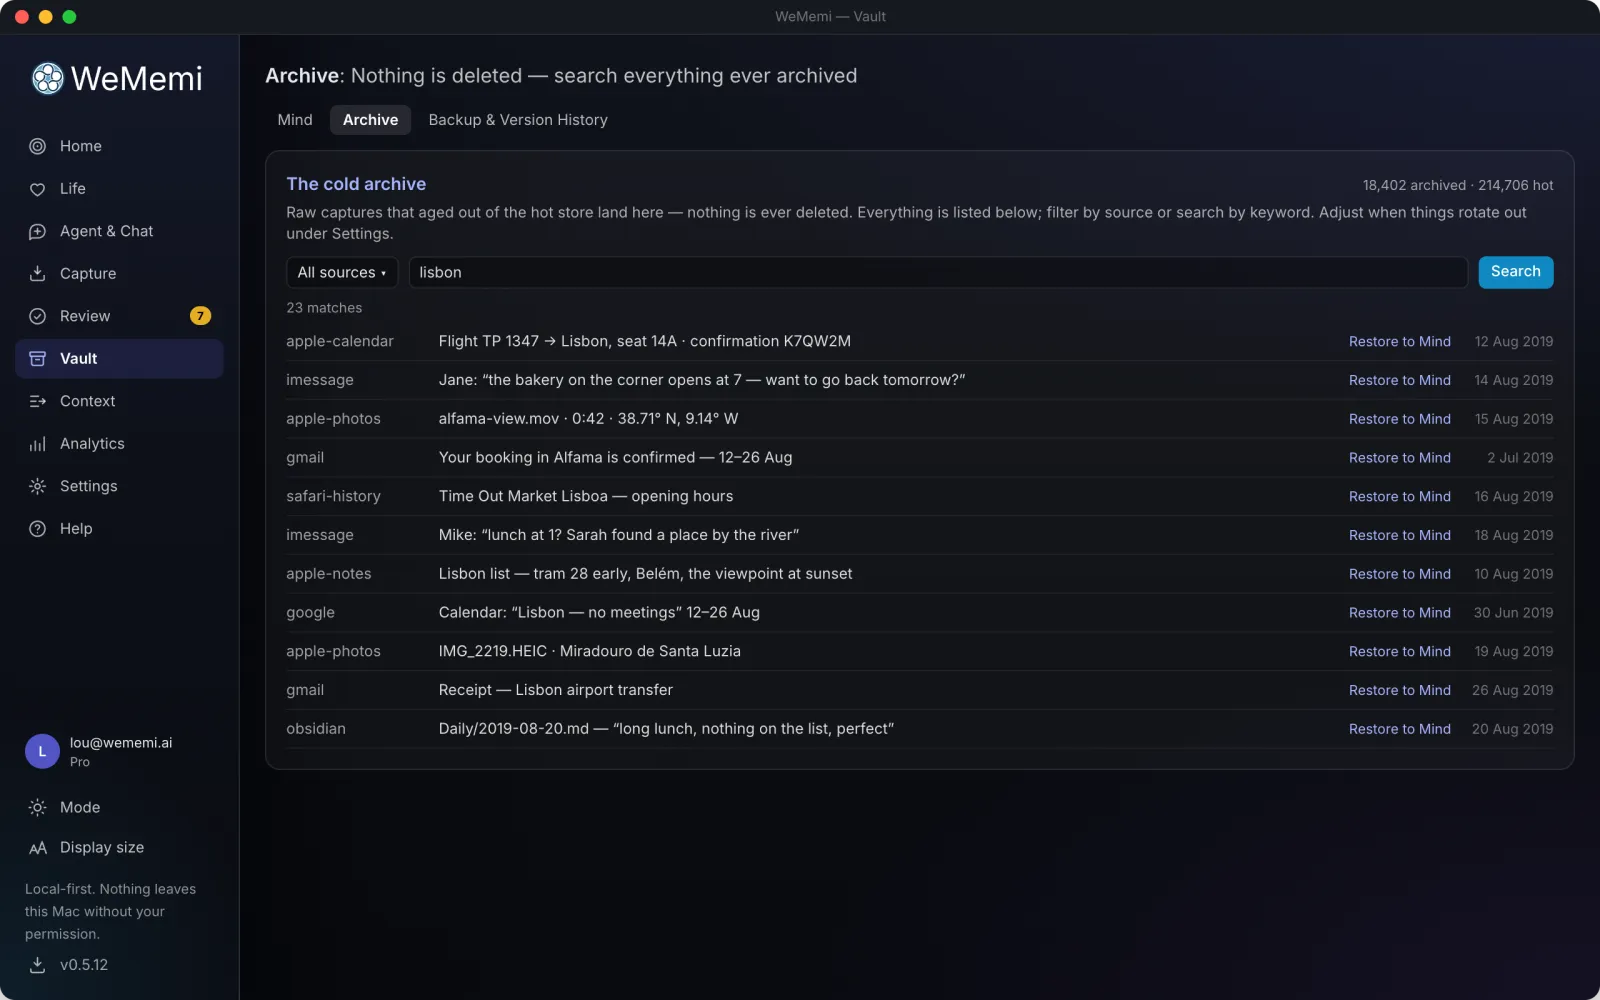Viewport: 1600px width, 1000px height.
Task: Focus the lisbon search input field
Action: [x=938, y=272]
